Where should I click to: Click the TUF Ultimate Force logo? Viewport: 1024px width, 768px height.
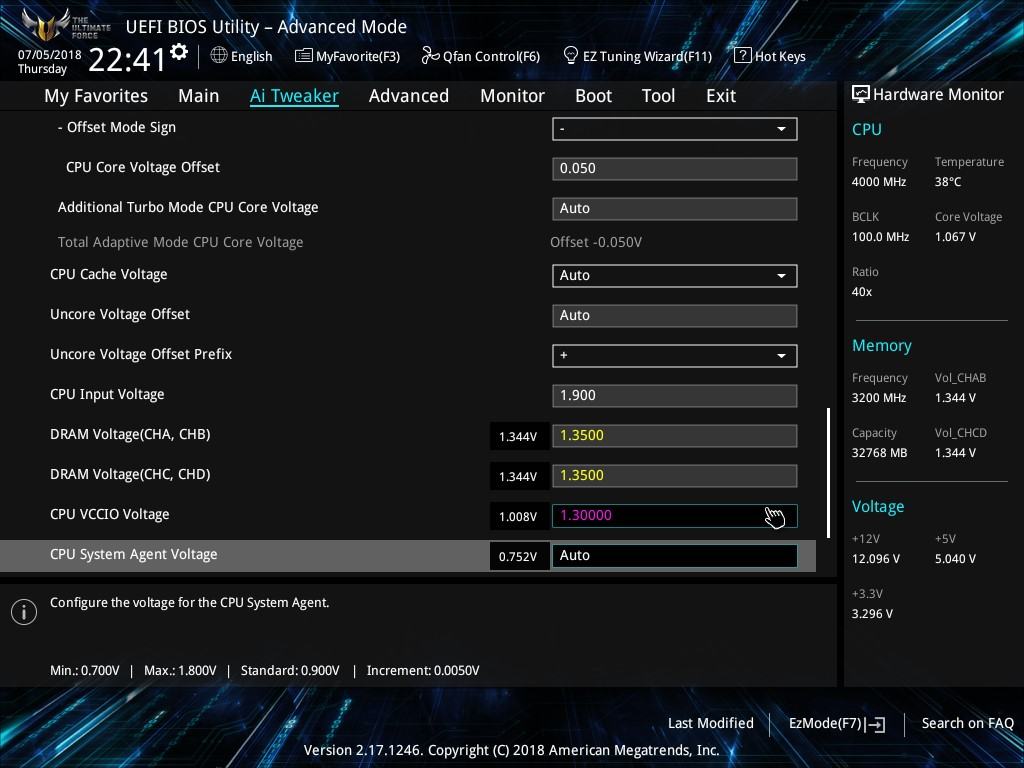click(65, 25)
